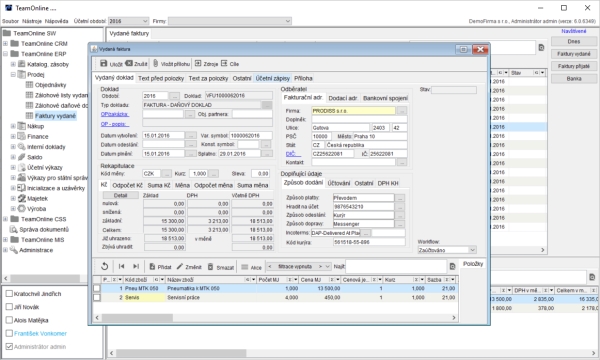Switch to the Účetní zápisy tab
The width and height of the screenshot is (600, 360).
[x=272, y=78]
